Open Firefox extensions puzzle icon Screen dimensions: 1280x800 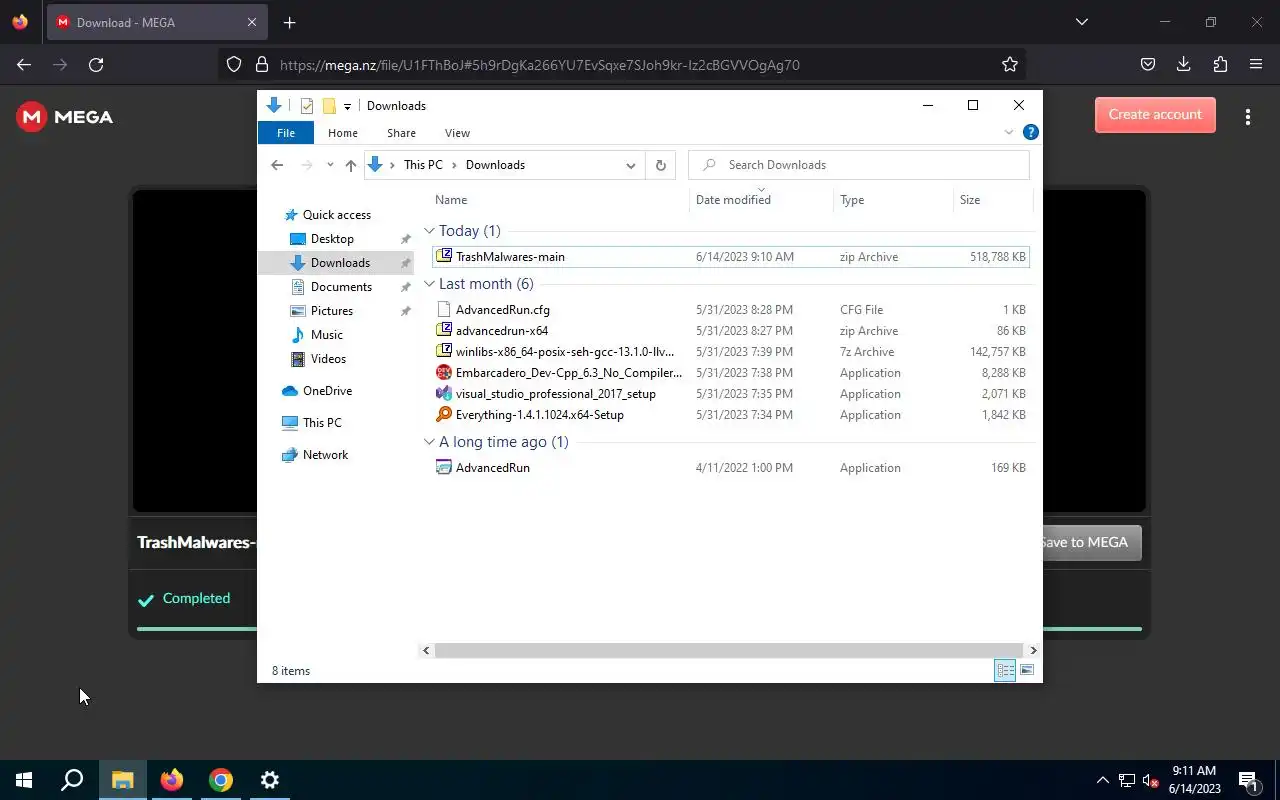(1220, 65)
